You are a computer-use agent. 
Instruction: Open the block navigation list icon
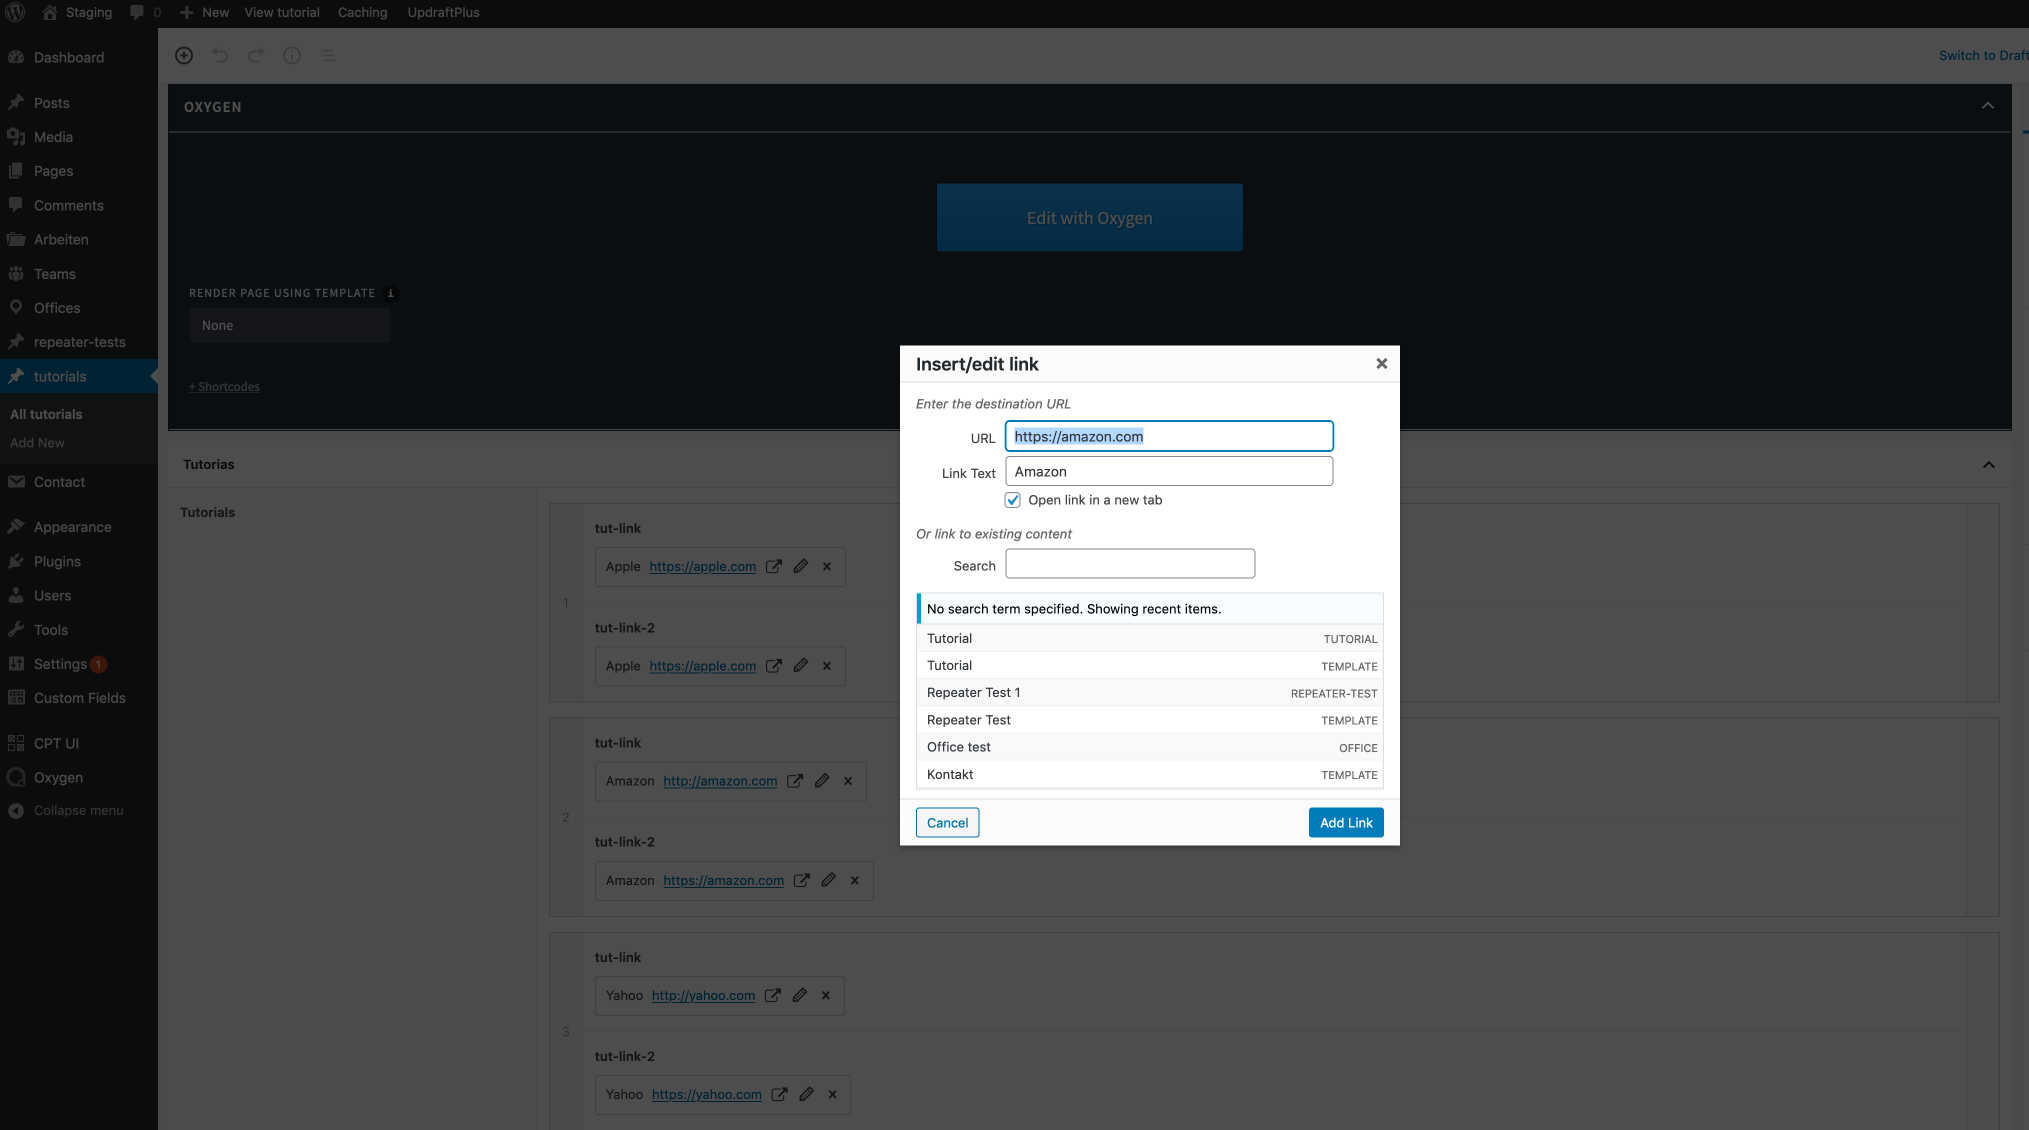pyautogui.click(x=328, y=56)
